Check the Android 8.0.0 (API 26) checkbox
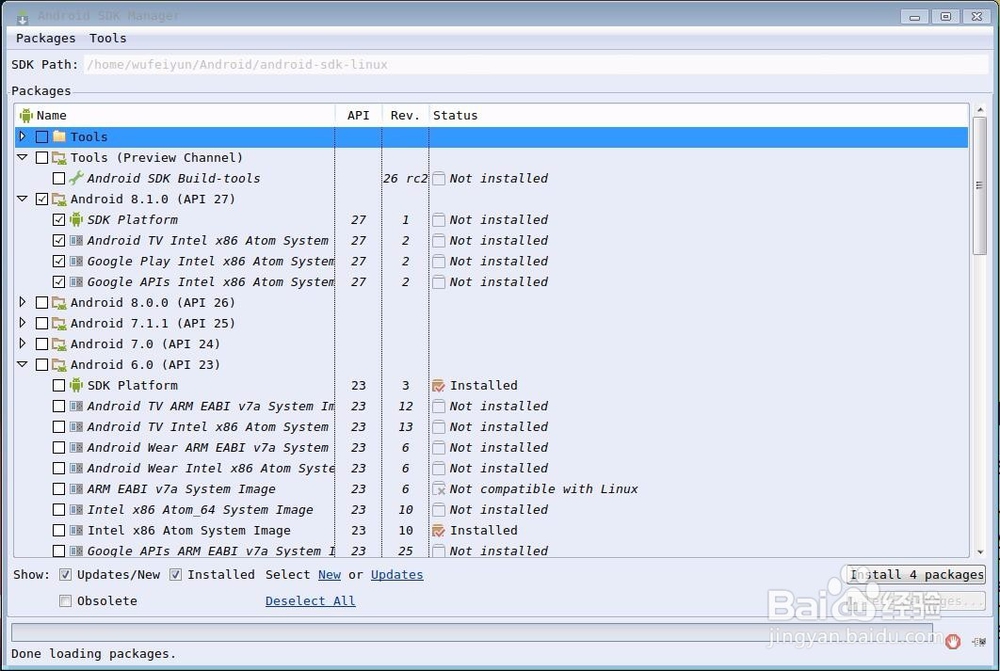This screenshot has height=671, width=1000. point(42,302)
